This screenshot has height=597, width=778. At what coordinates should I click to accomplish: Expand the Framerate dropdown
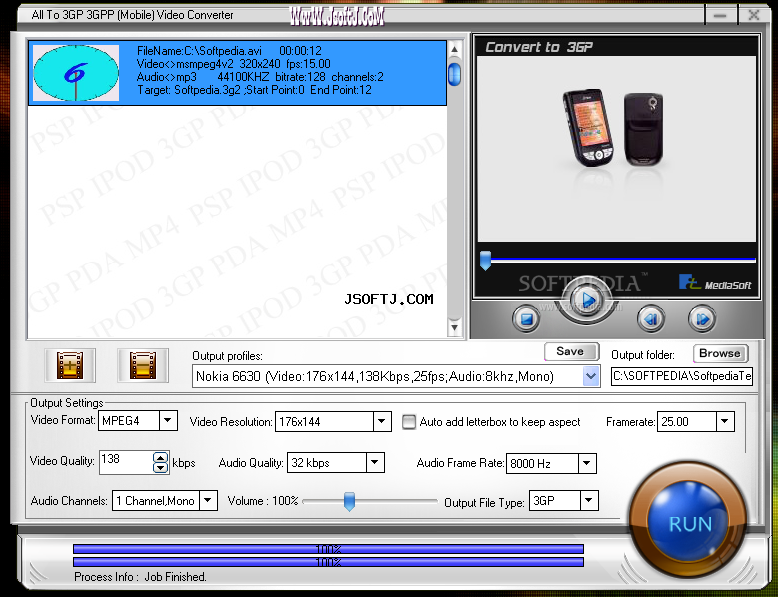coord(725,422)
